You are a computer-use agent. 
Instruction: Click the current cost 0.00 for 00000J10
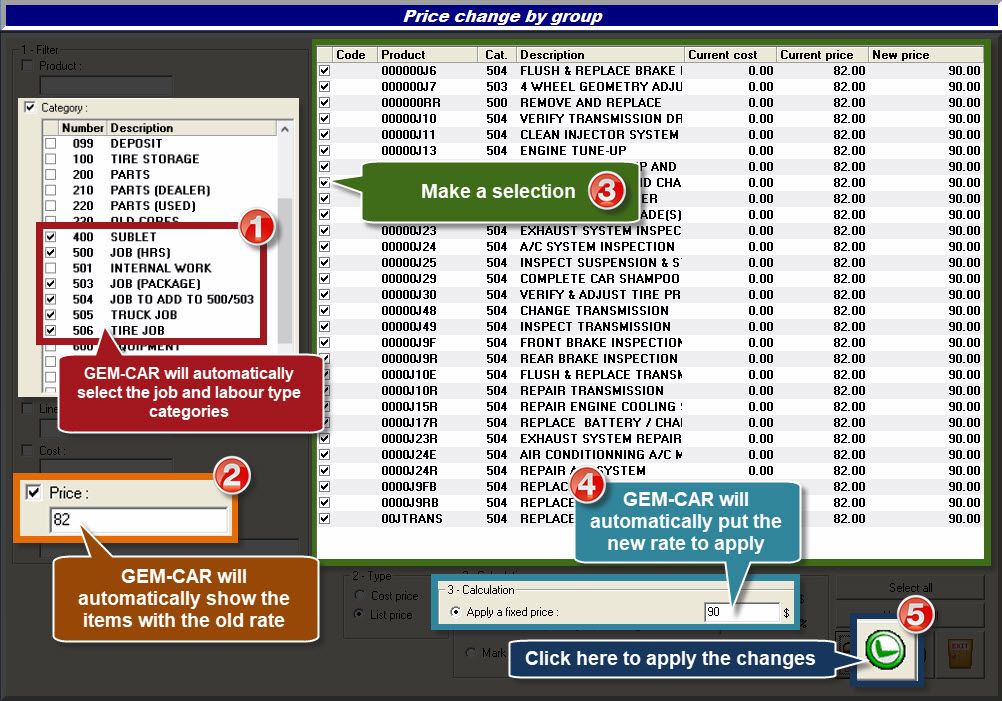click(760, 118)
